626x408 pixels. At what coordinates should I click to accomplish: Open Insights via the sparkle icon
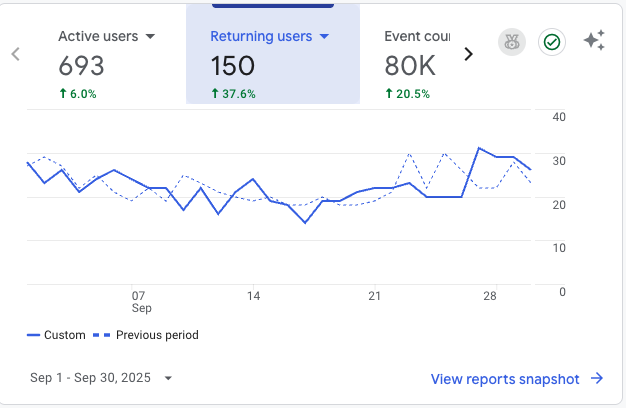pyautogui.click(x=594, y=41)
